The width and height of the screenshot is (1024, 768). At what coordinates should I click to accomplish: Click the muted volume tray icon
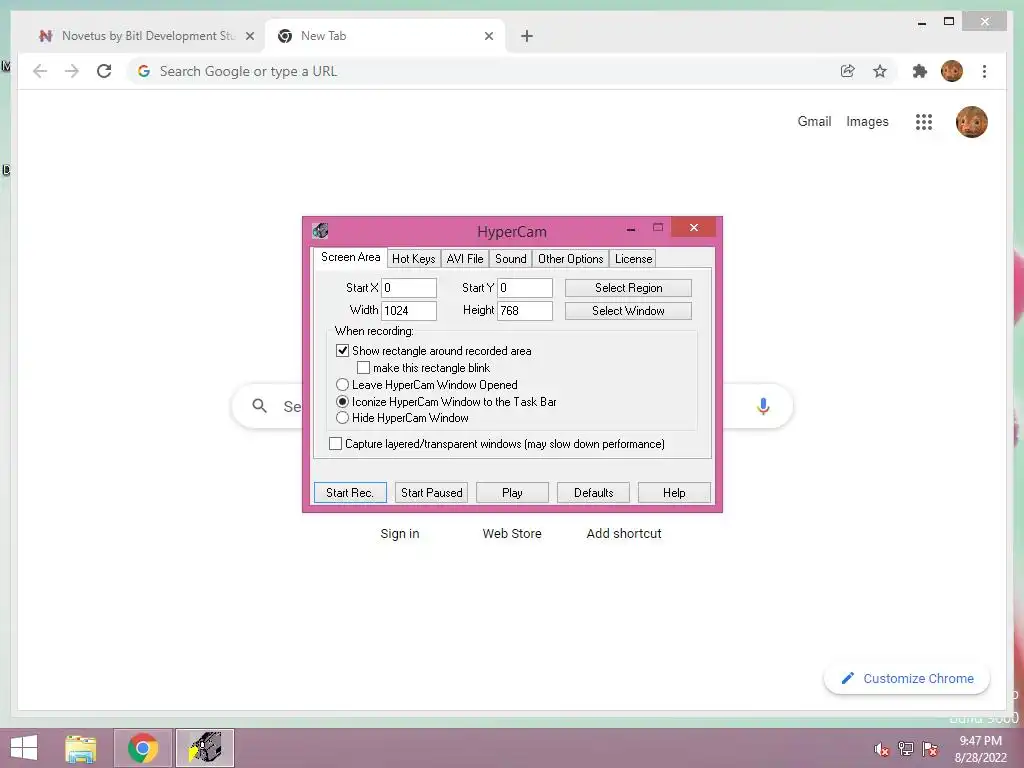click(x=881, y=749)
